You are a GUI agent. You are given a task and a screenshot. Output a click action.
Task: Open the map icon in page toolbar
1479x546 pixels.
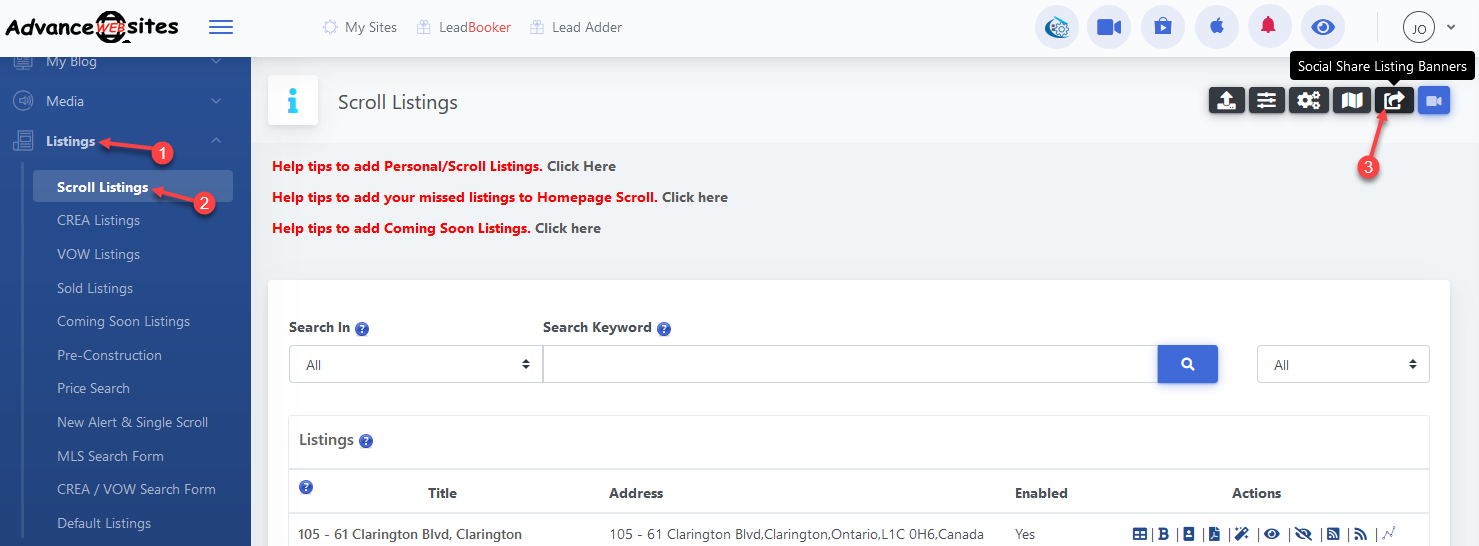coord(1352,100)
